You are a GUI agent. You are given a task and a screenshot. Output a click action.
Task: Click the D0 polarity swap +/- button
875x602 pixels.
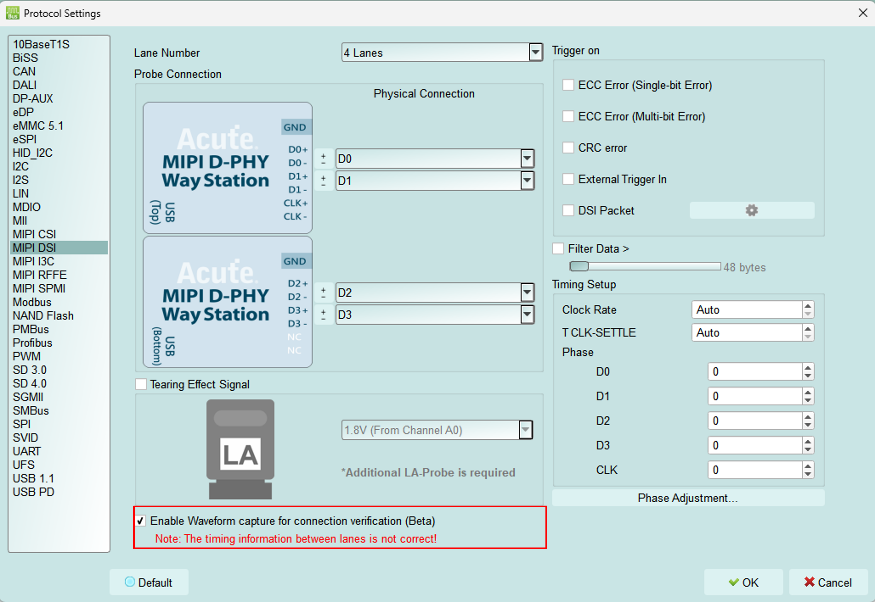tap(324, 159)
